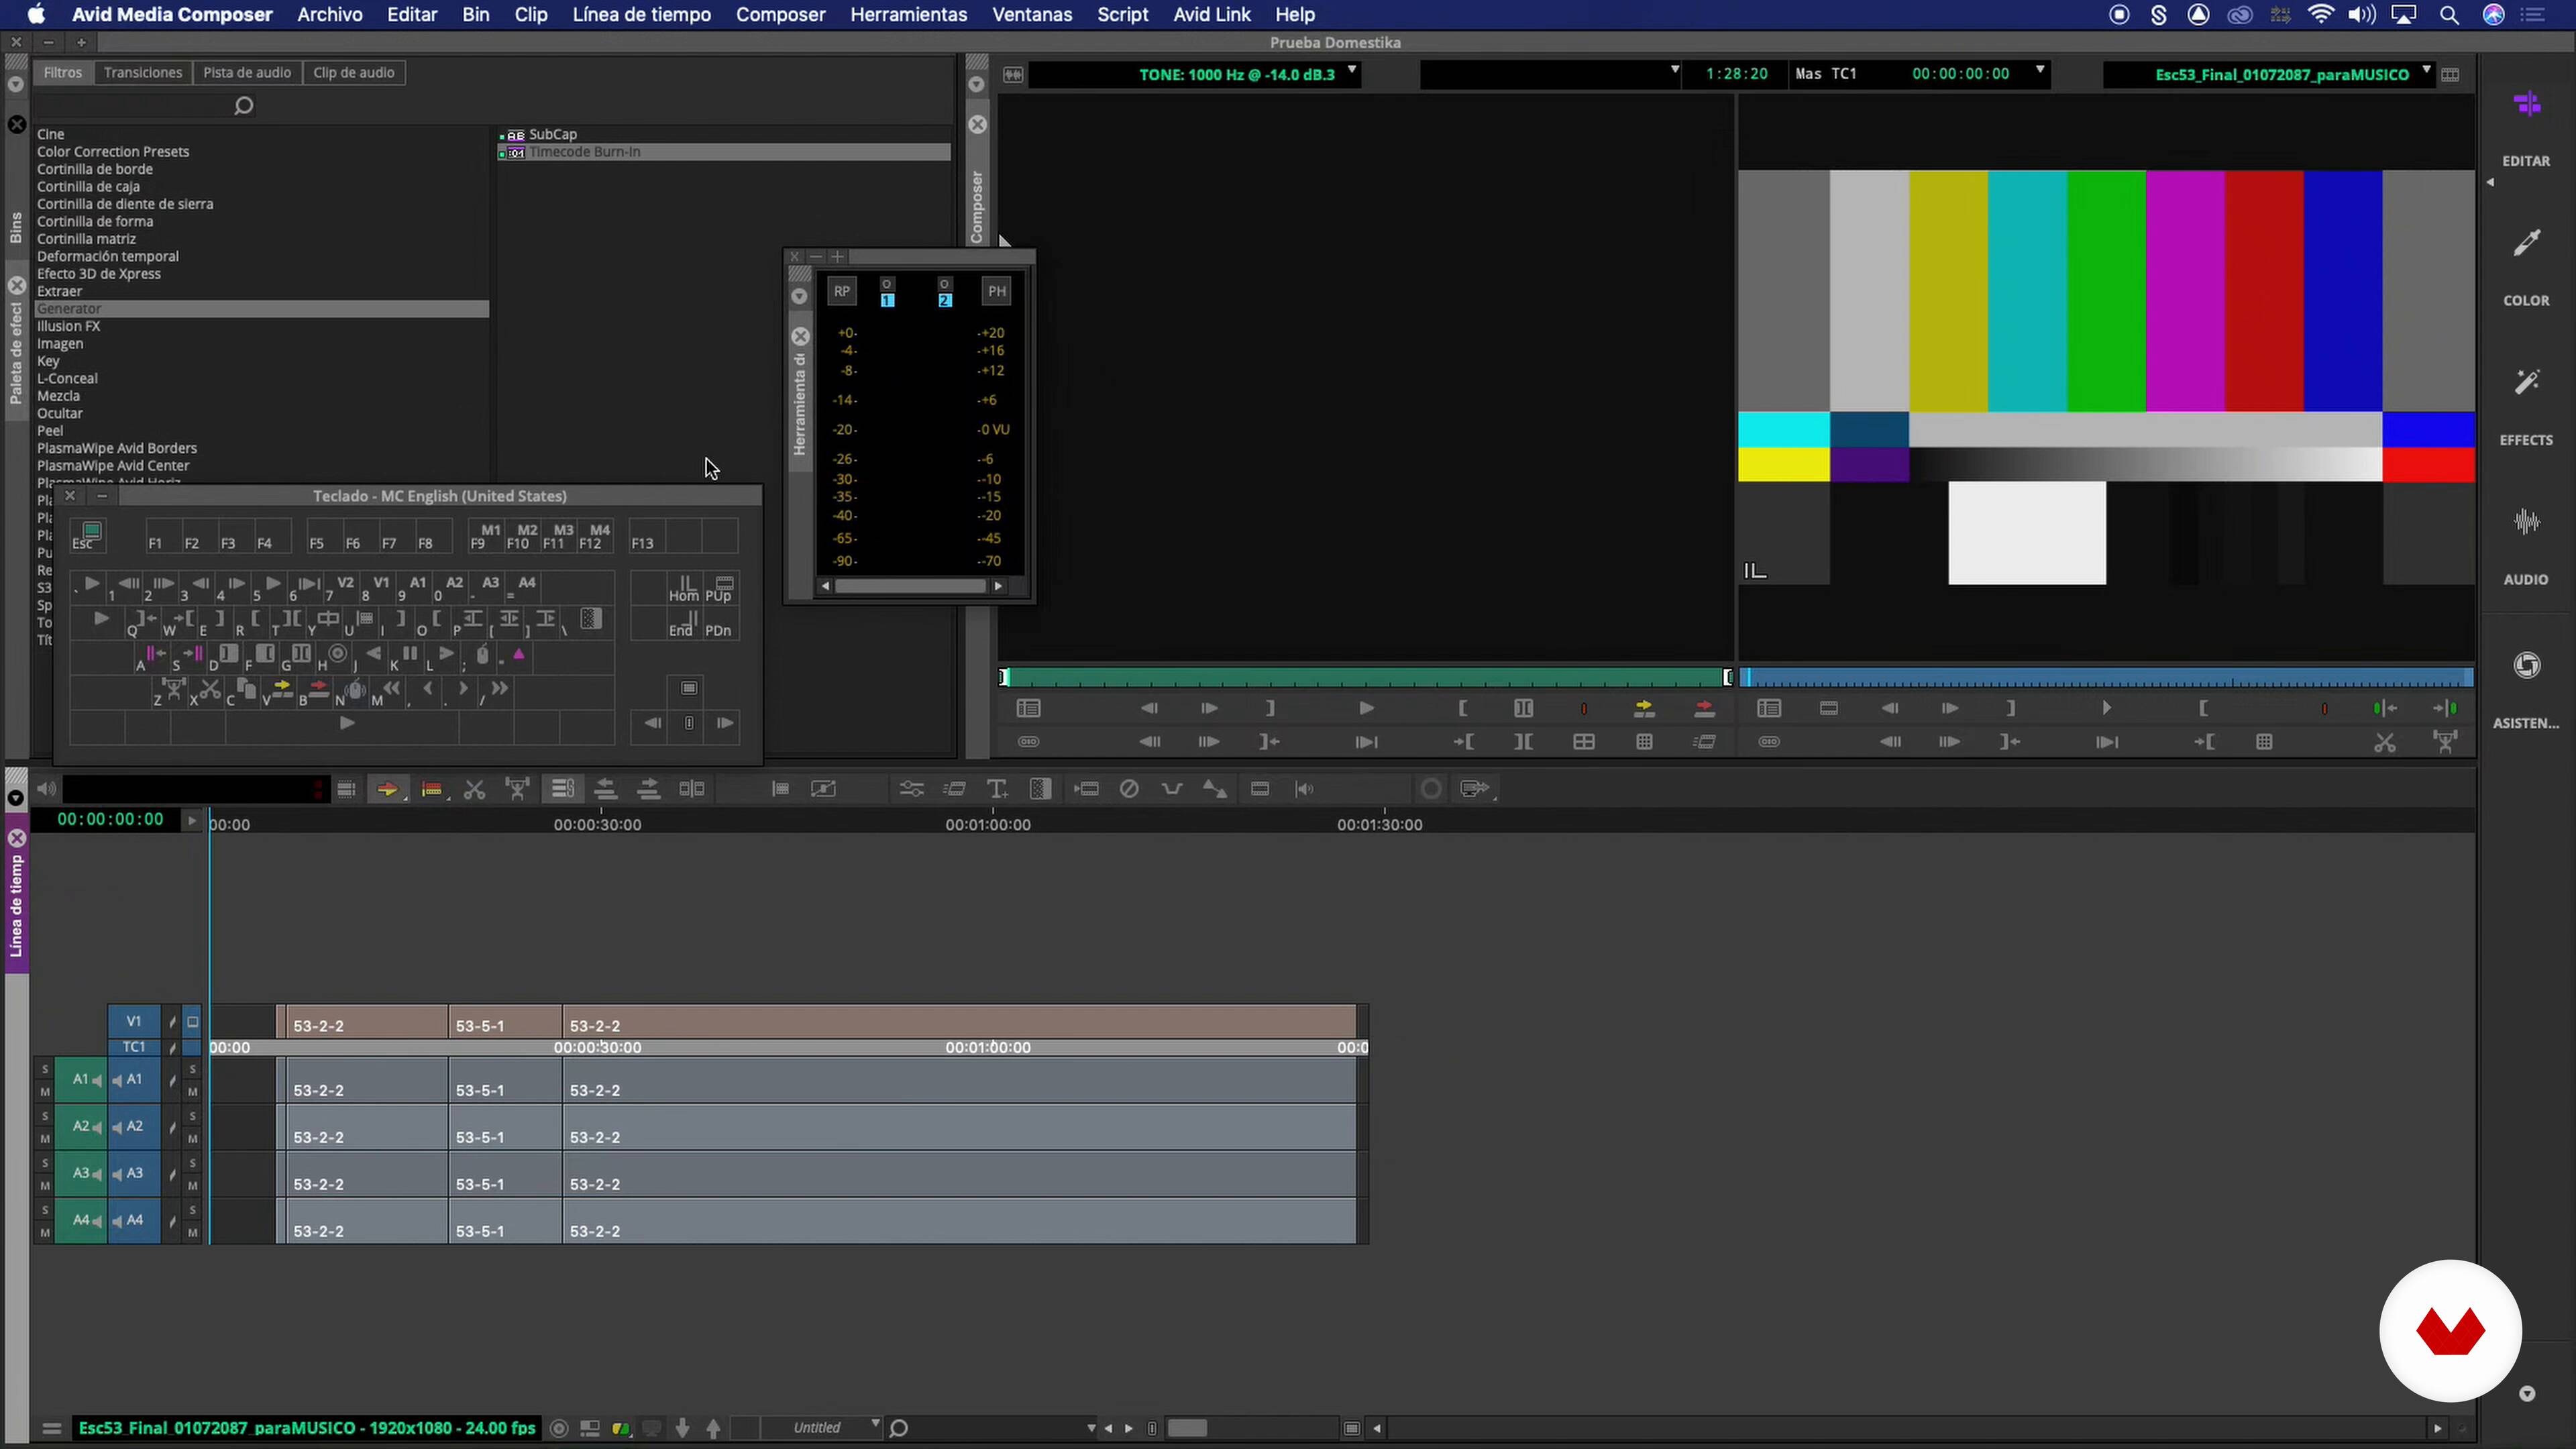Click the Gang link icon under source monitor

(1028, 742)
